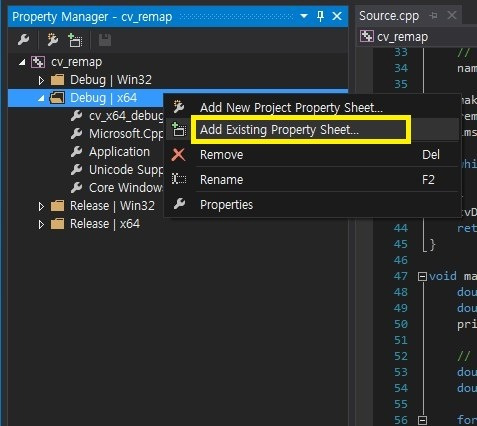Click the Application sheet wrench icon
The height and width of the screenshot is (426, 477).
tap(77, 152)
